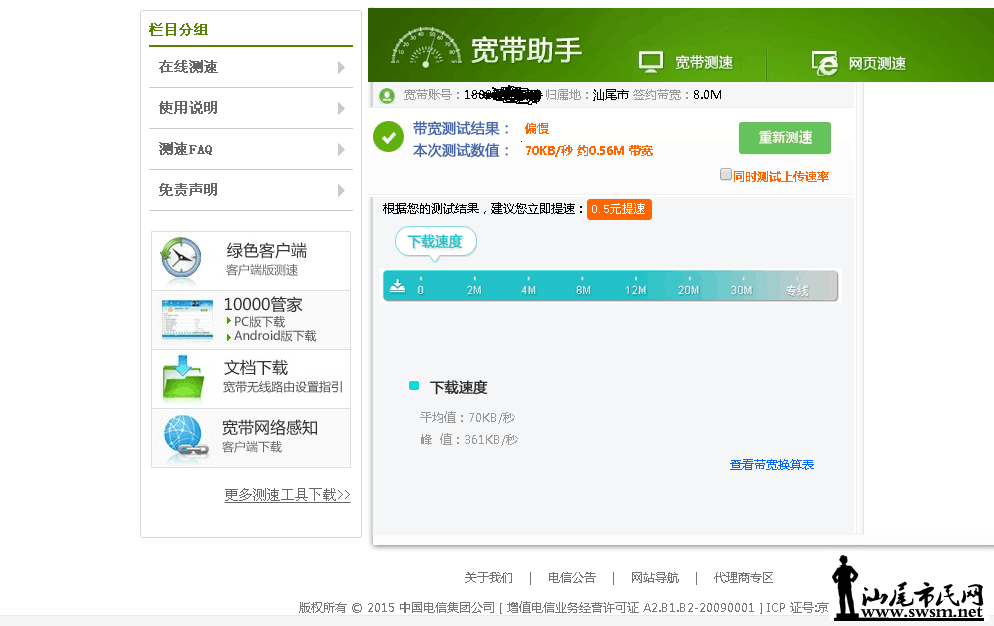The height and width of the screenshot is (626, 994).
Task: Click the 0.5元提速 orange button
Action: pos(619,209)
